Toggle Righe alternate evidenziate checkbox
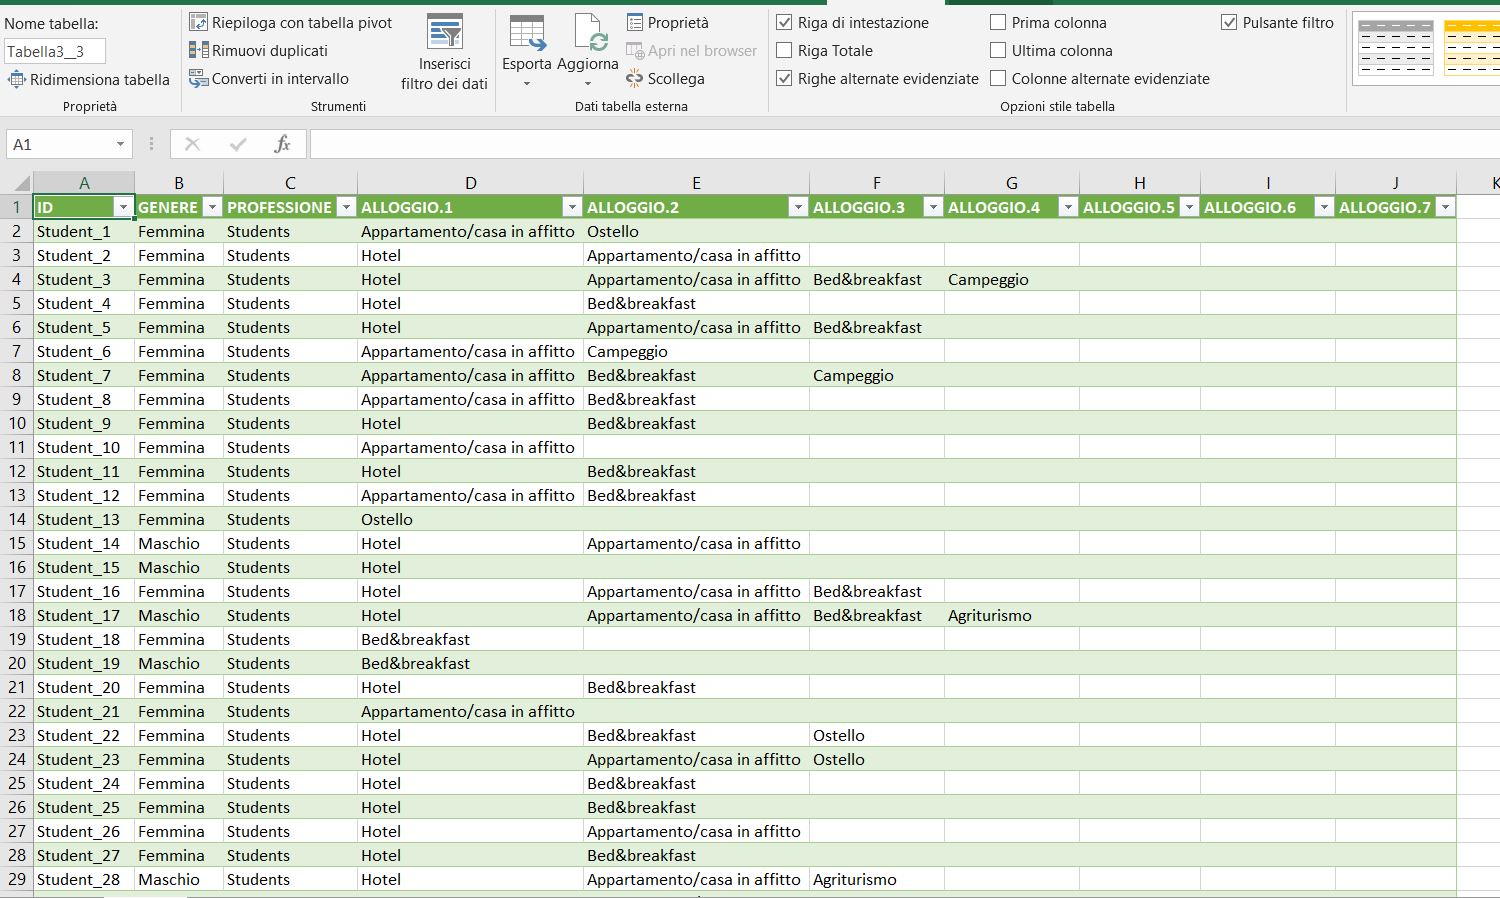 click(x=785, y=78)
